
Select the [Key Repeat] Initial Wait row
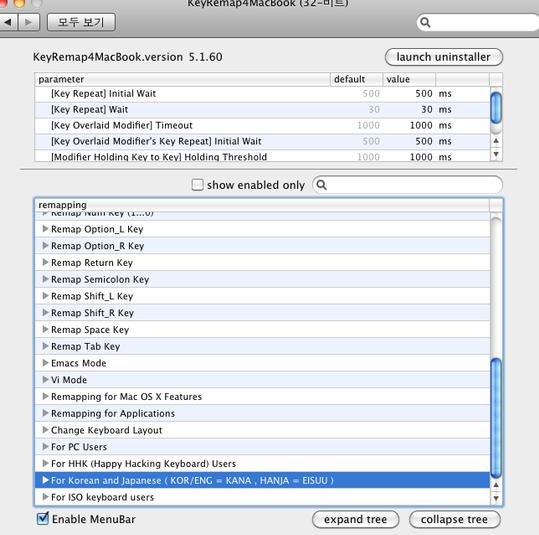click(x=262, y=94)
